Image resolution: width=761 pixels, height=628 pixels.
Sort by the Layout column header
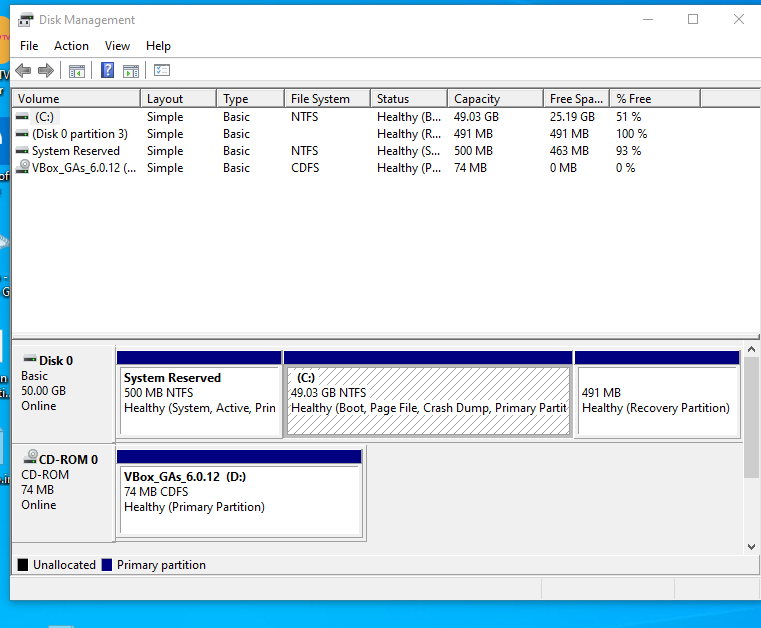pos(179,99)
